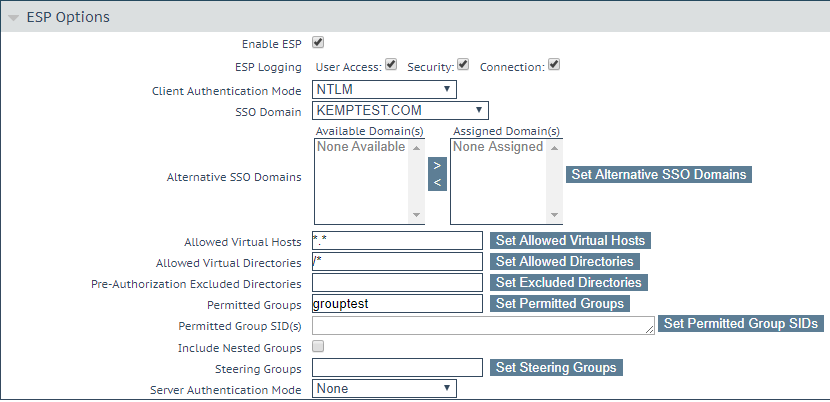The width and height of the screenshot is (830, 402).
Task: Uncheck the Enable ESP checkbox
Action: (318, 42)
